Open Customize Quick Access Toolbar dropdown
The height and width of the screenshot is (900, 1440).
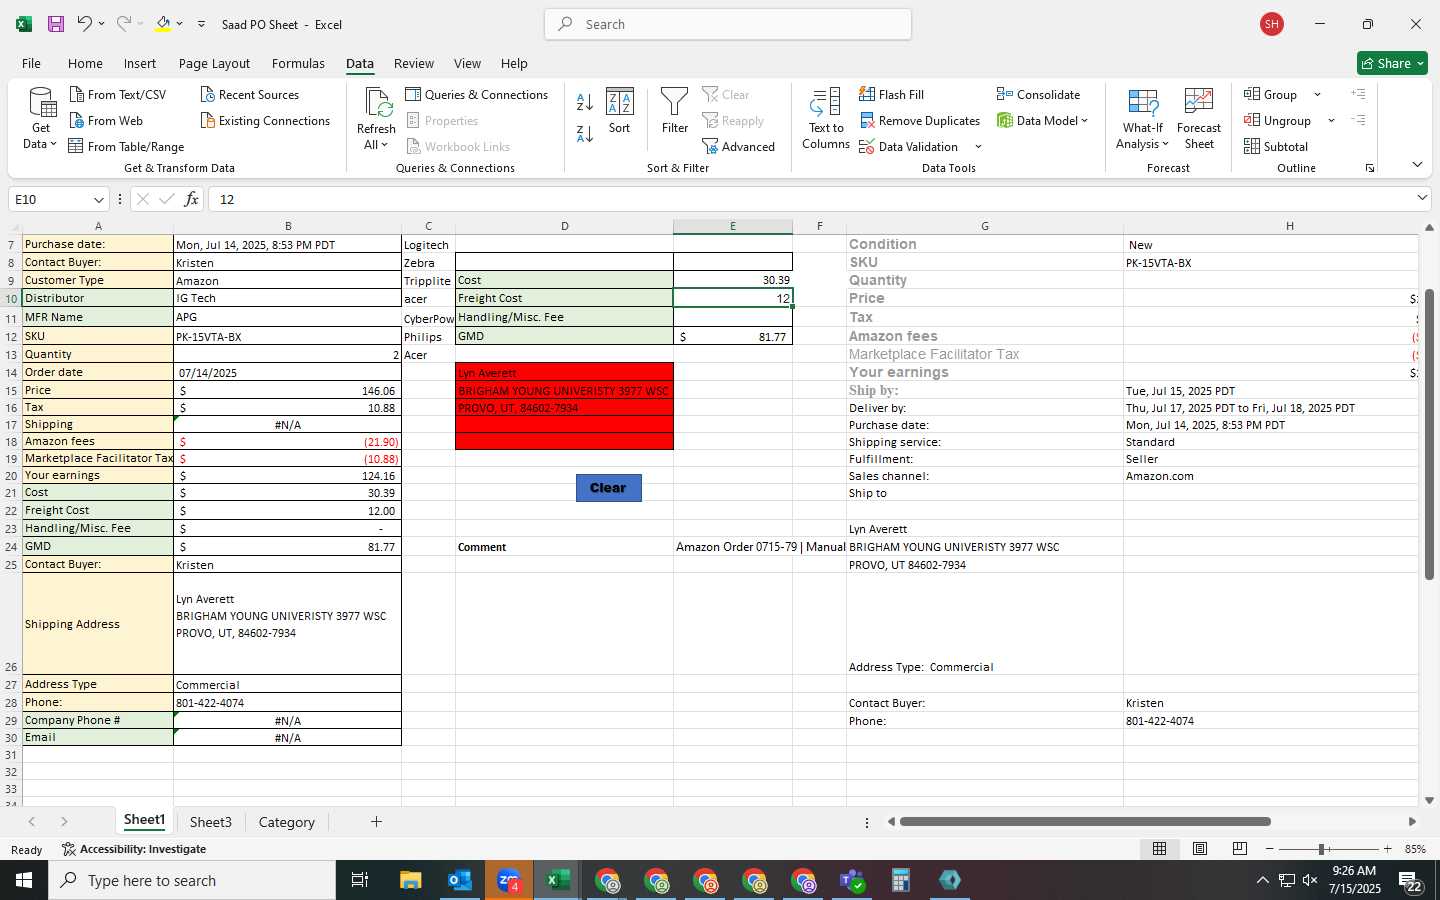[201, 24]
